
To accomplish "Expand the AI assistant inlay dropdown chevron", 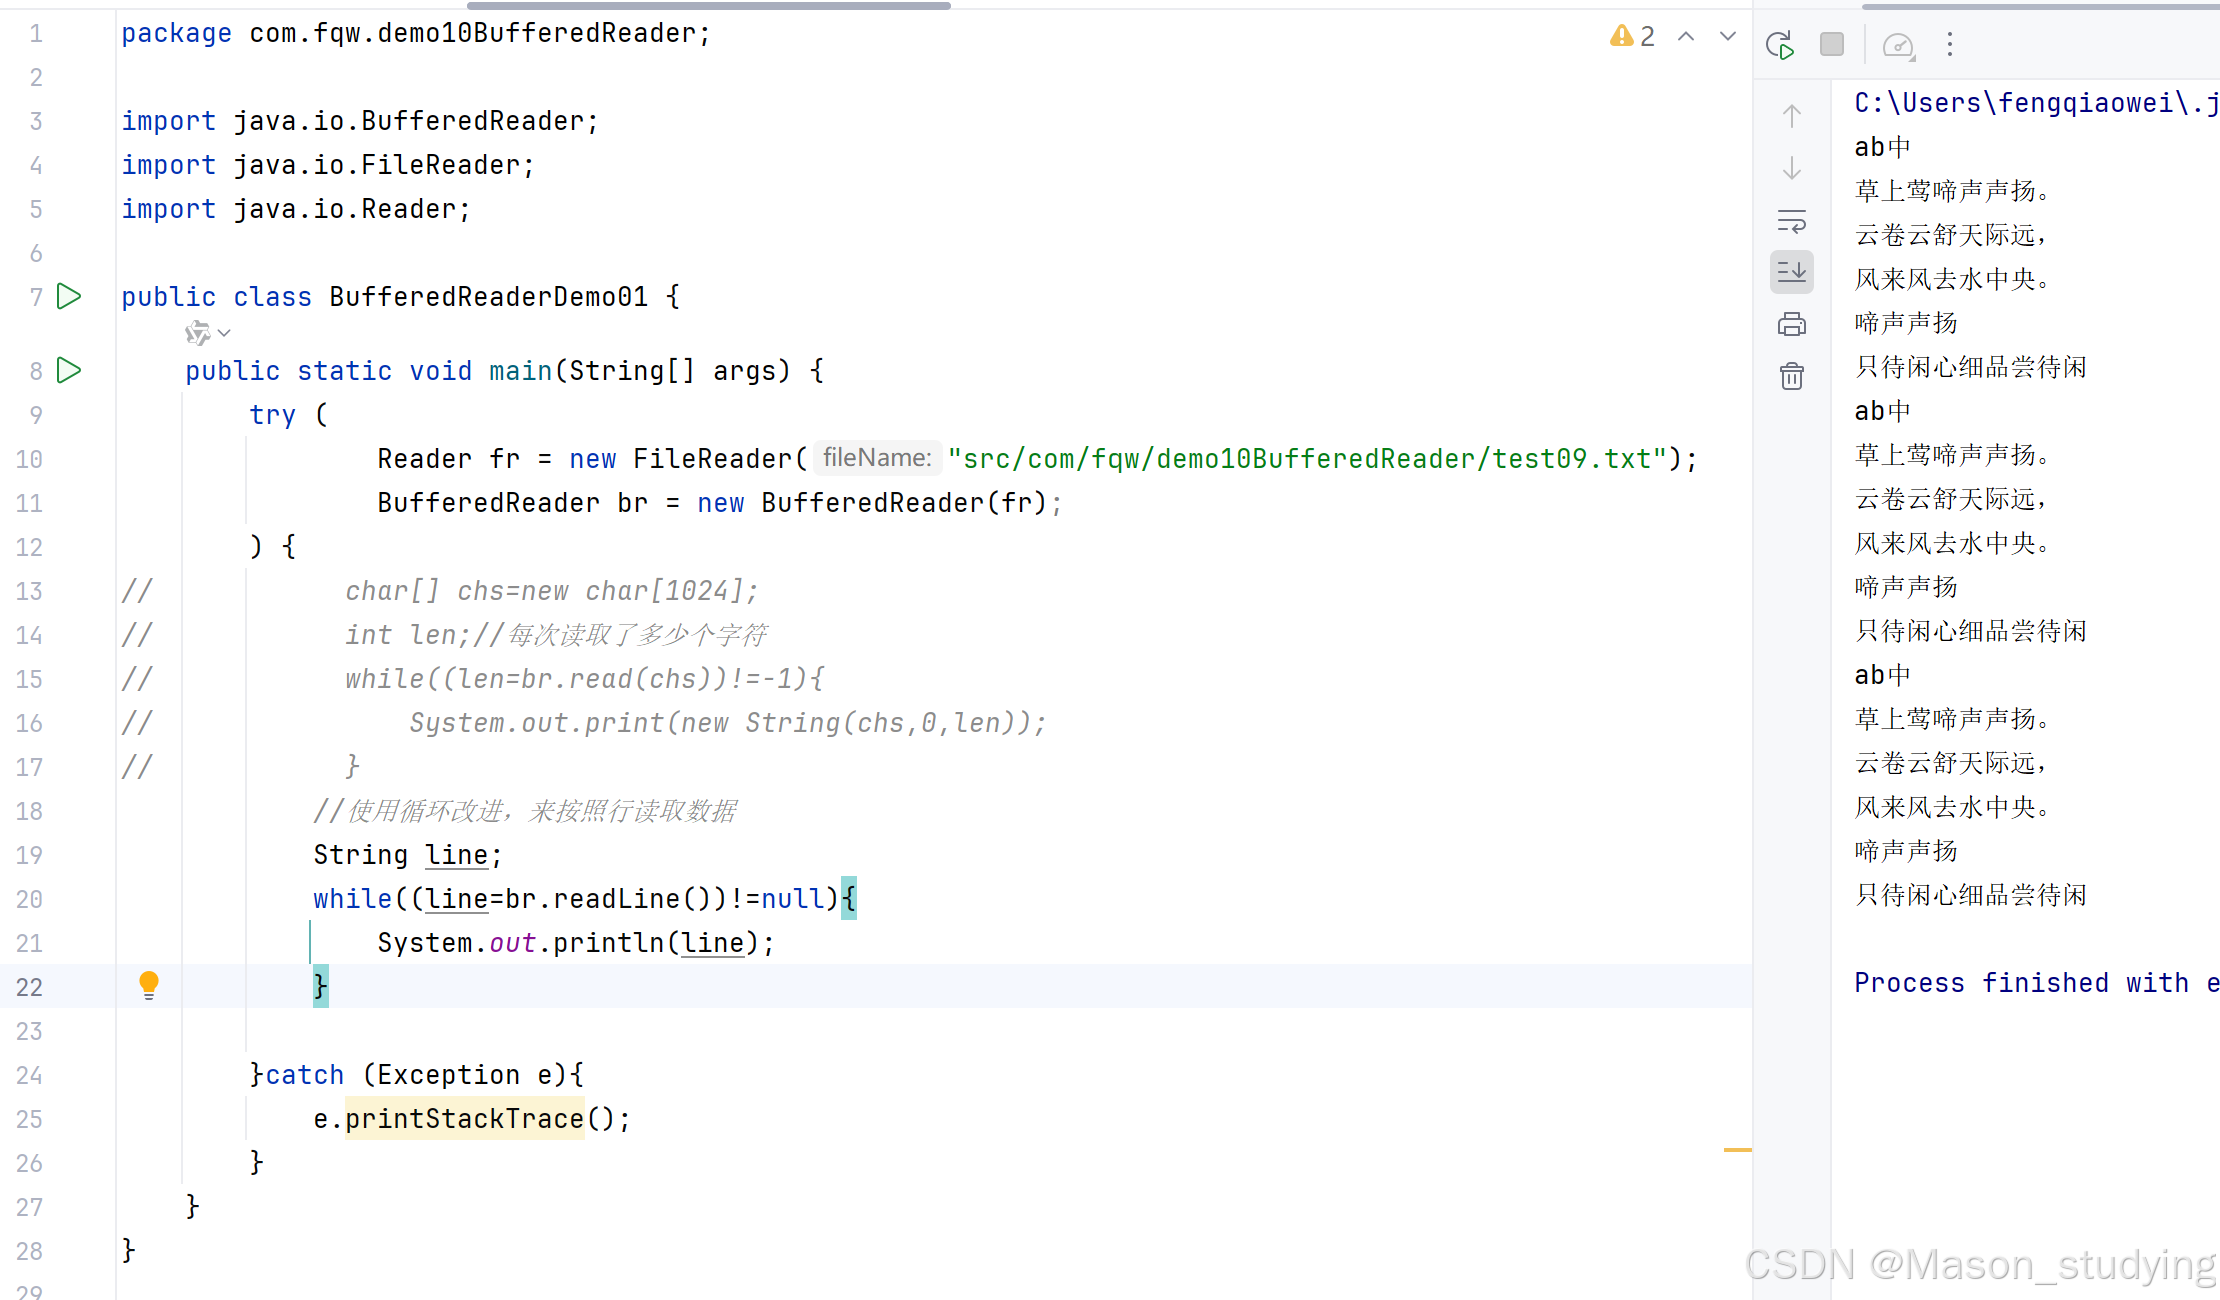I will click(x=224, y=333).
